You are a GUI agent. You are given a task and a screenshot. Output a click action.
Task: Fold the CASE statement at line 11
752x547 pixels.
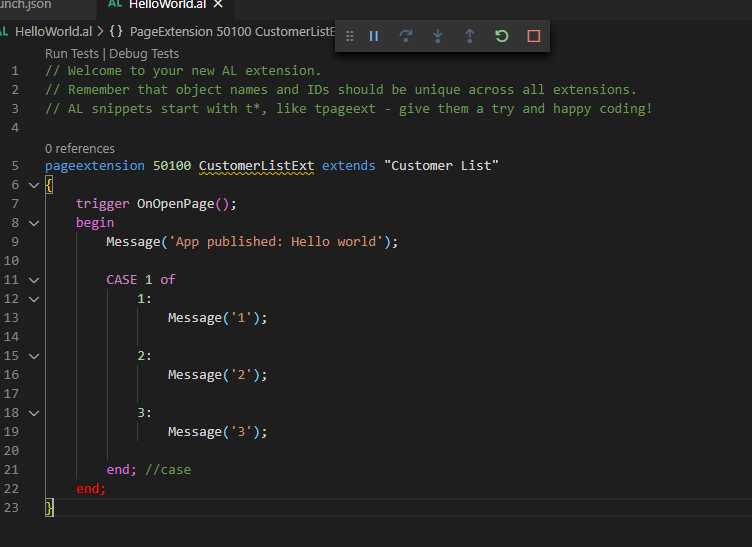coord(34,280)
